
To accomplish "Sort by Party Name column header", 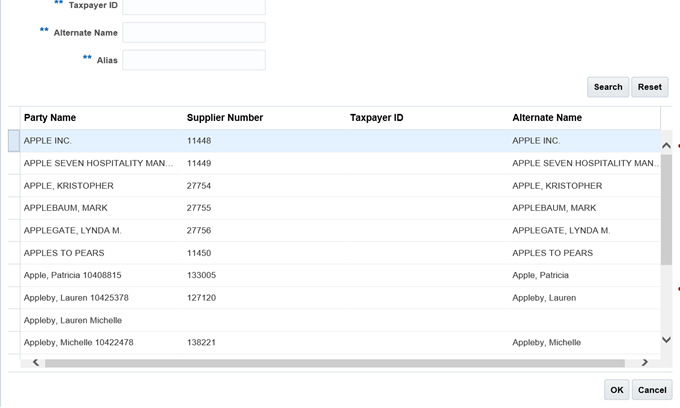I will (50, 118).
